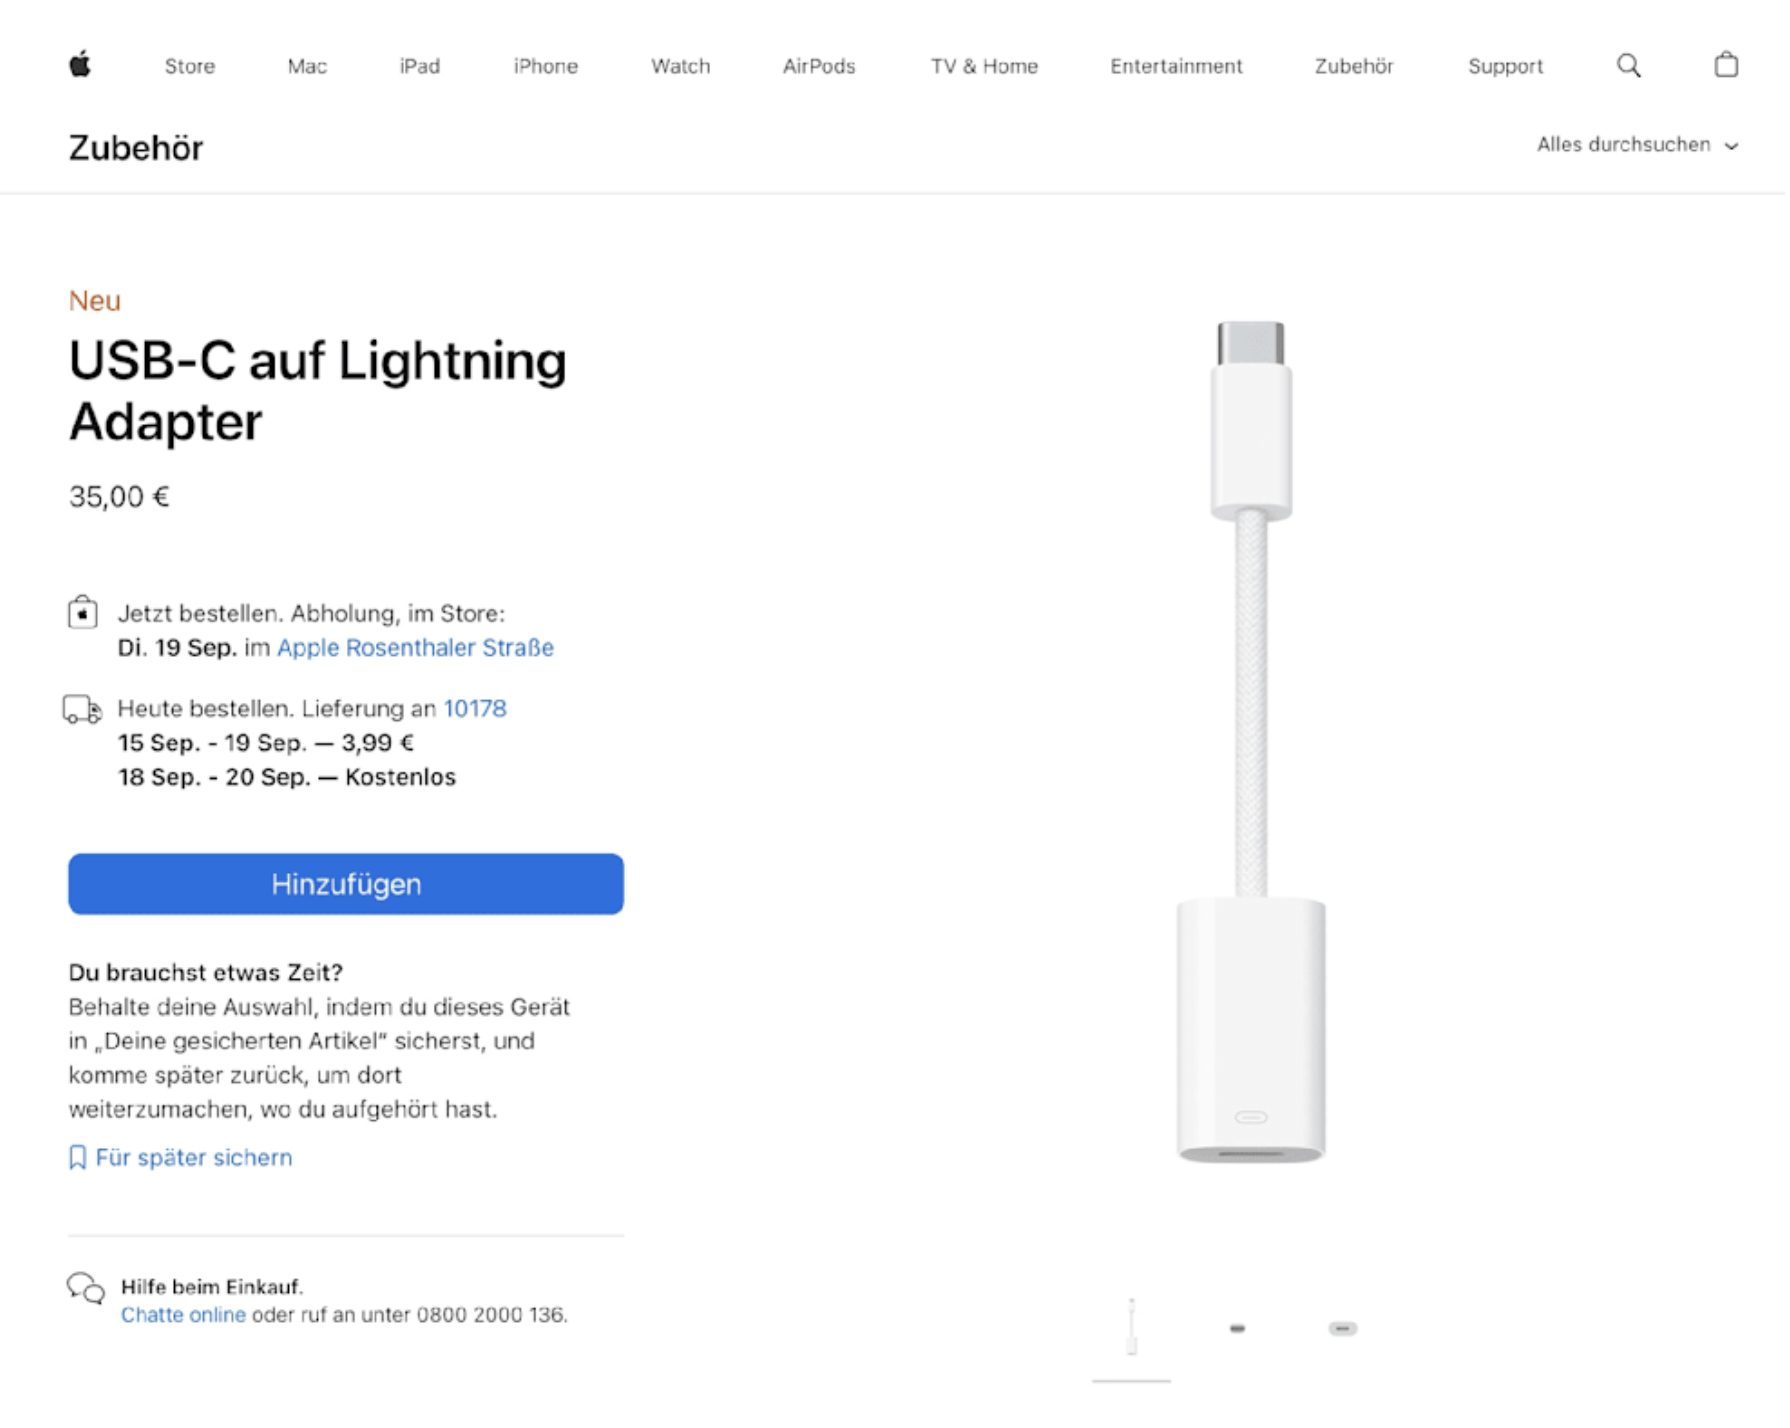This screenshot has width=1790, height=1428.
Task: Click the bookmark icon for saving later
Action: point(77,1157)
